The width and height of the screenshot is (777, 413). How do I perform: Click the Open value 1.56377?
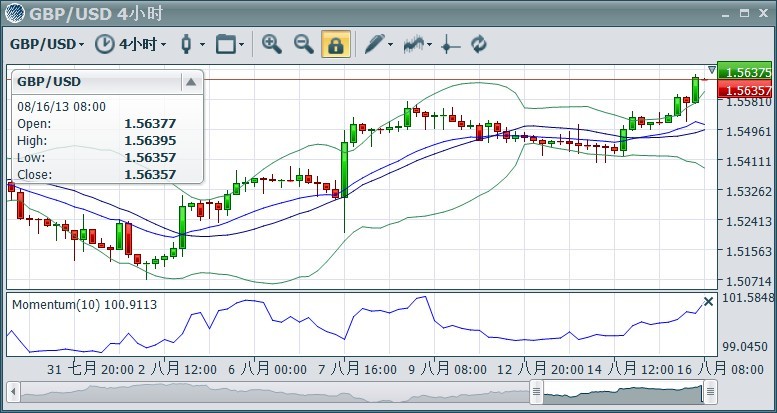click(x=150, y=124)
